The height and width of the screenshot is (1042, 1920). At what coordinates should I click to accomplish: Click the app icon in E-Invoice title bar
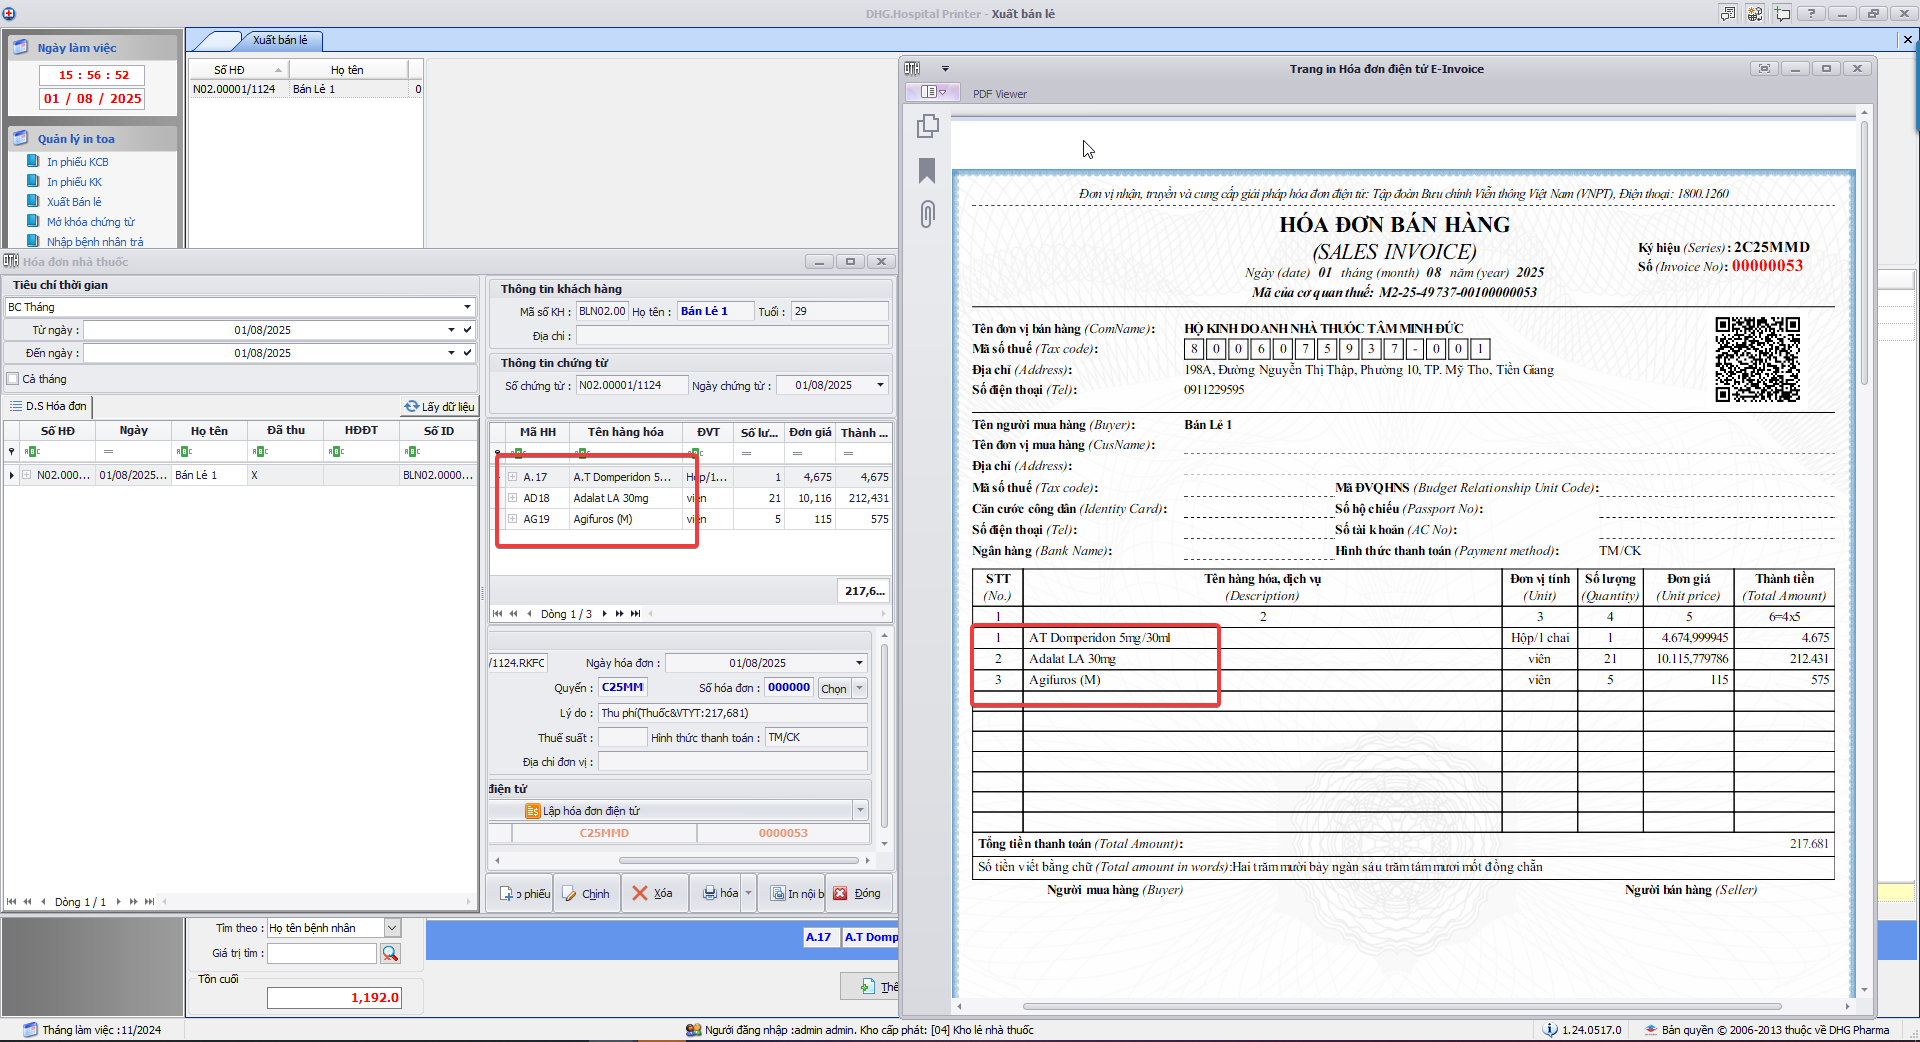pos(912,69)
